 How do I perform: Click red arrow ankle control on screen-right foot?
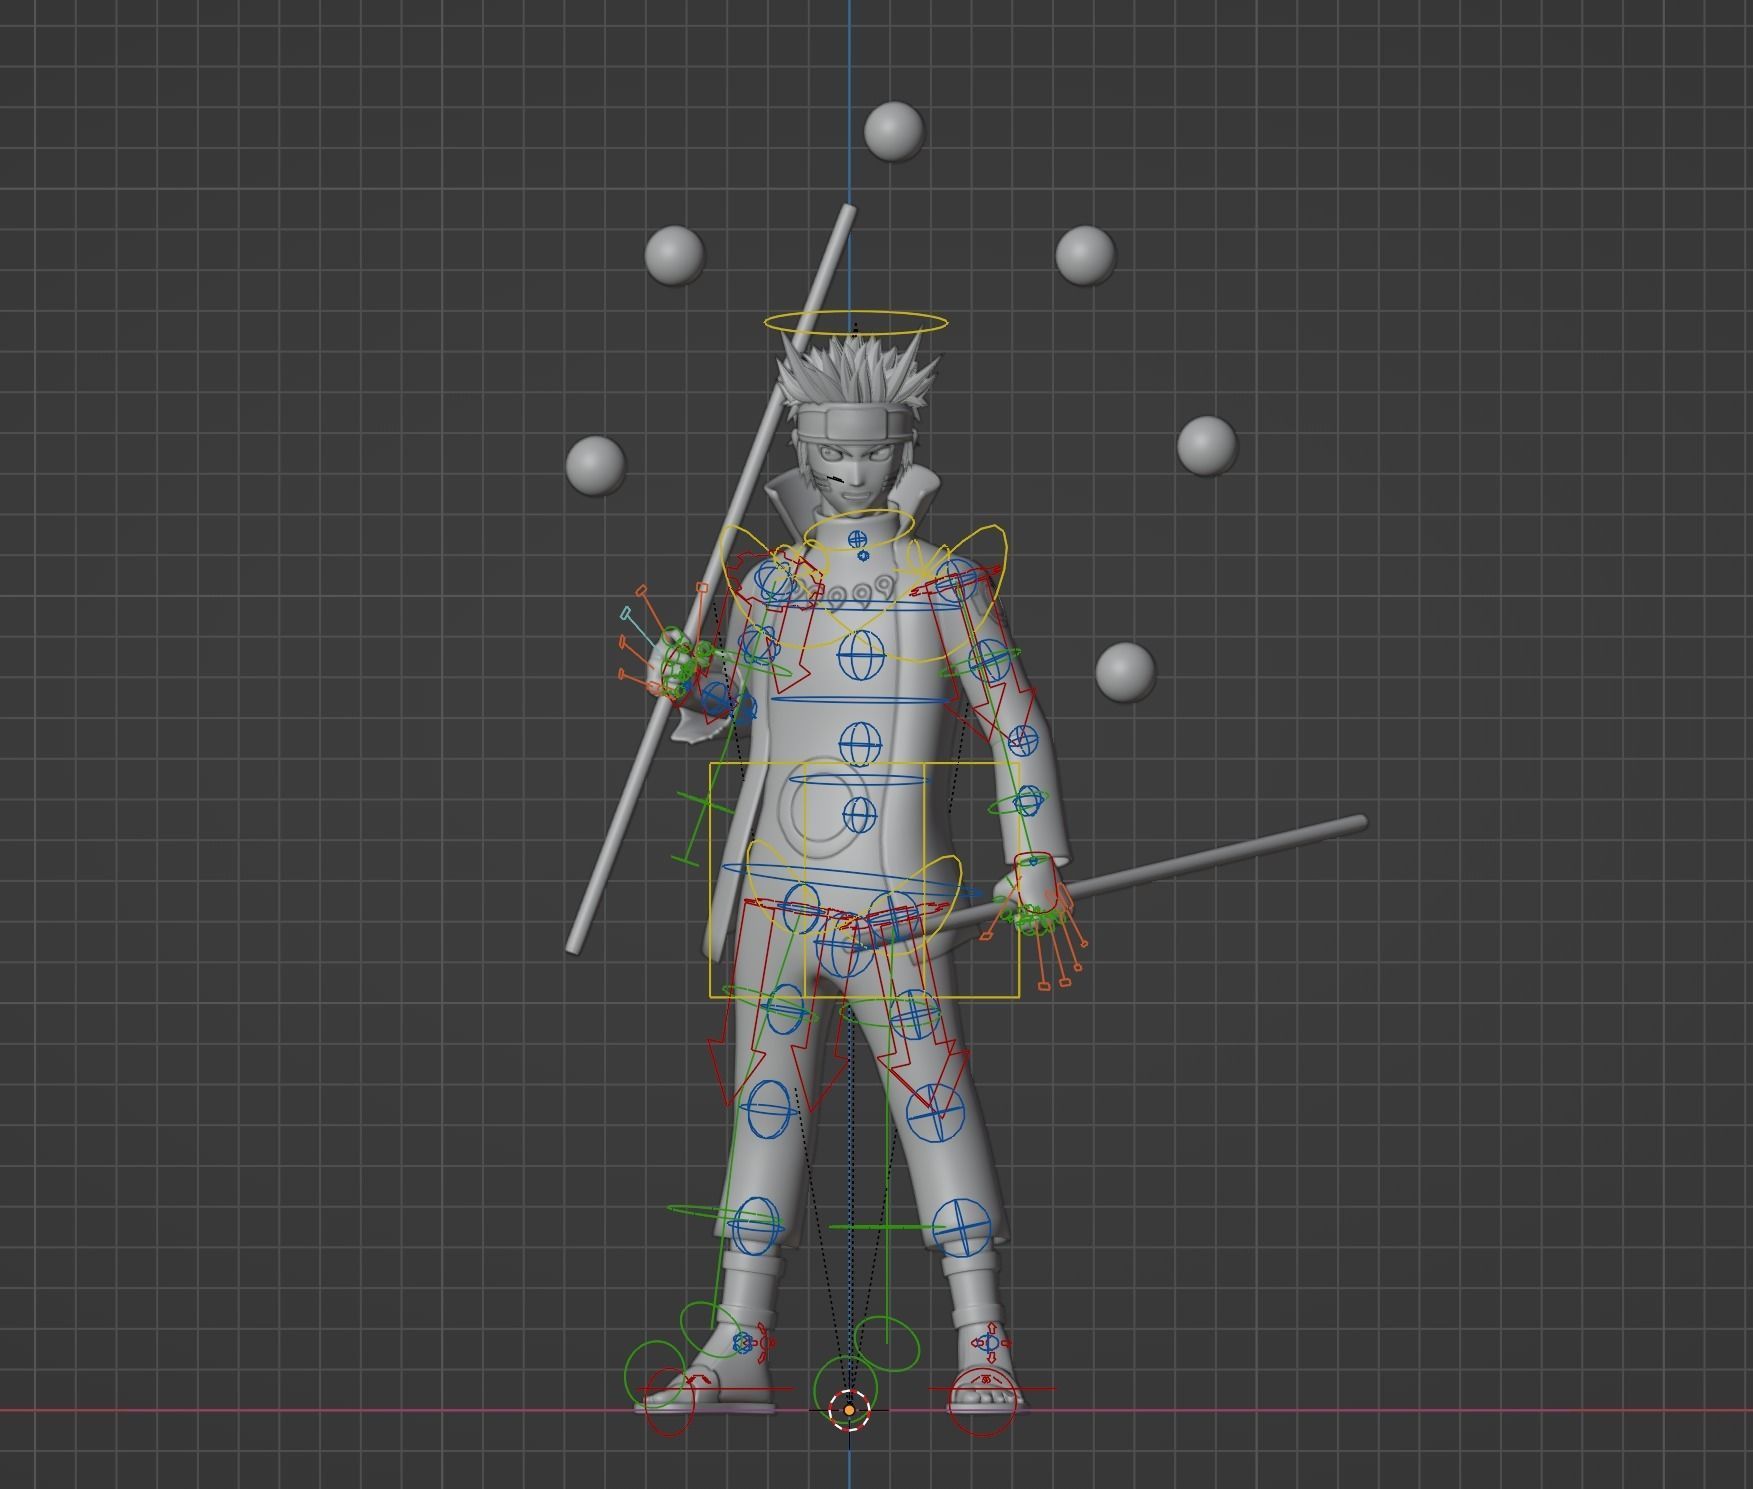coord(990,1342)
